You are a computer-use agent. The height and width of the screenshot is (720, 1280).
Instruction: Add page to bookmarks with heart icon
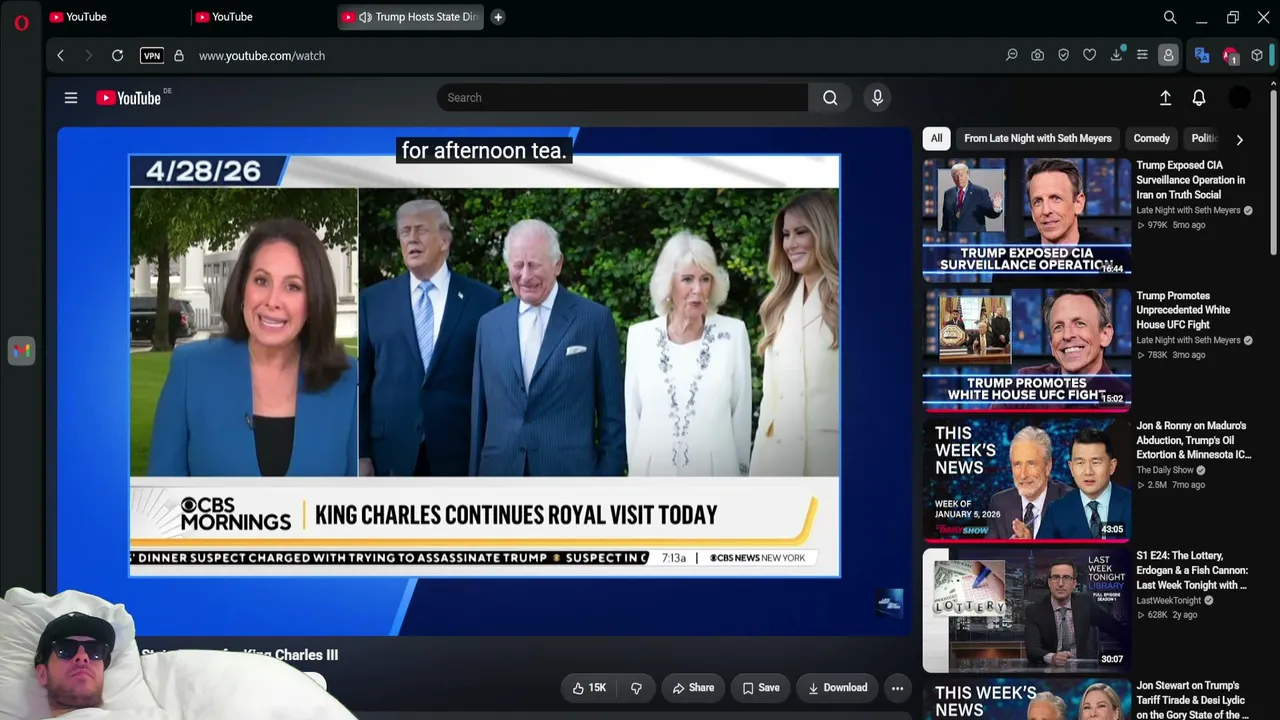point(1090,56)
